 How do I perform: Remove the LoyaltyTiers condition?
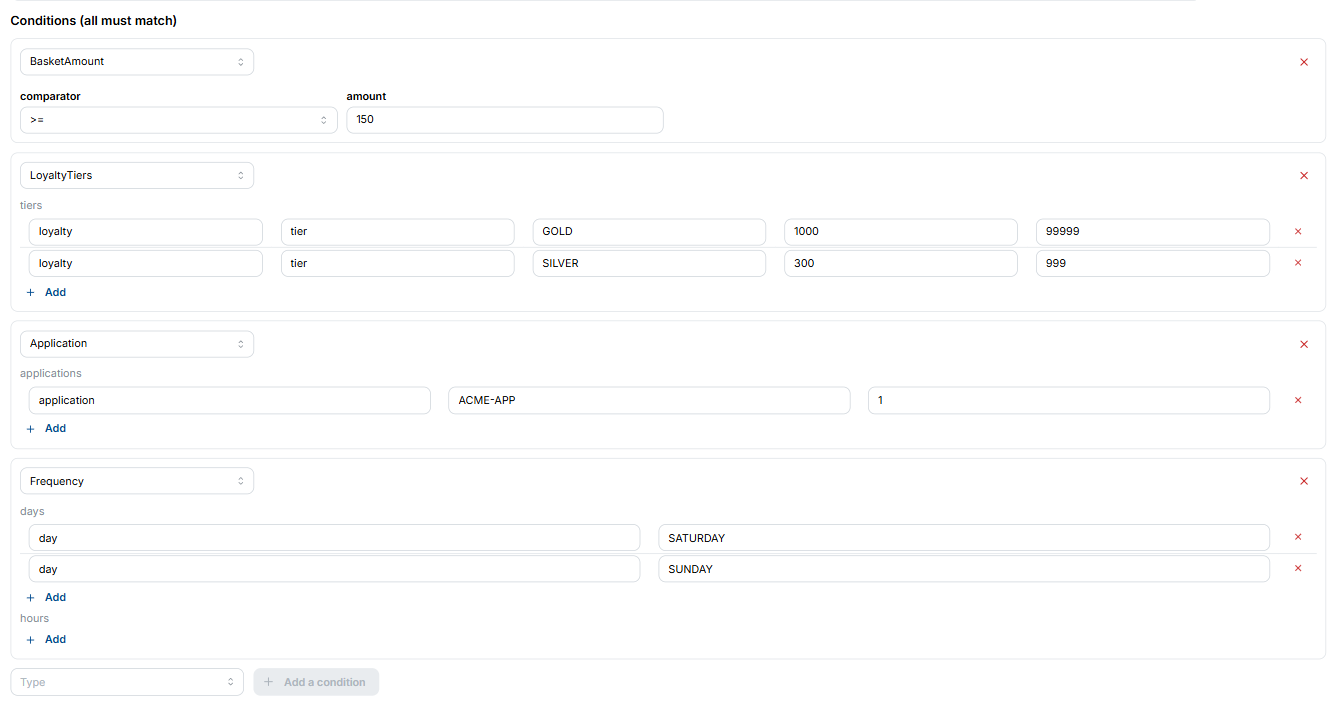click(1303, 176)
